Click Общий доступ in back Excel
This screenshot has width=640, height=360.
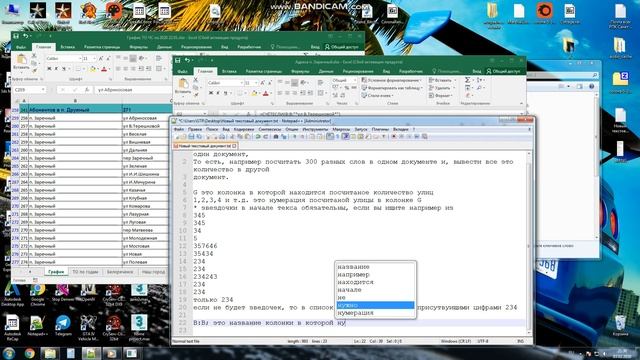coord(342,47)
